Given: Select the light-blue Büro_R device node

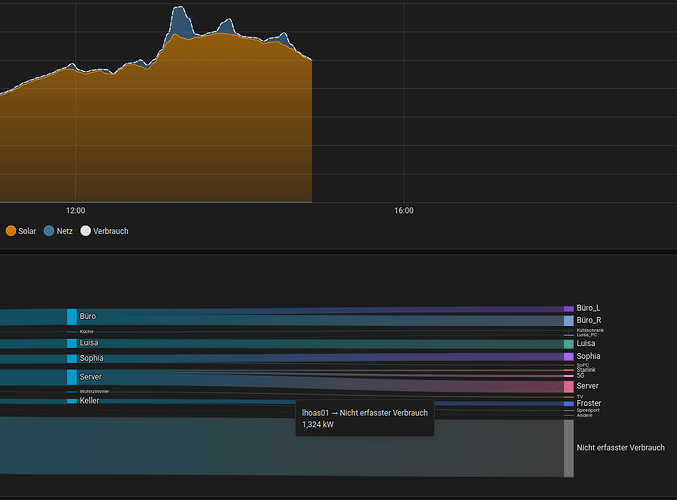Looking at the screenshot, I should 569,320.
